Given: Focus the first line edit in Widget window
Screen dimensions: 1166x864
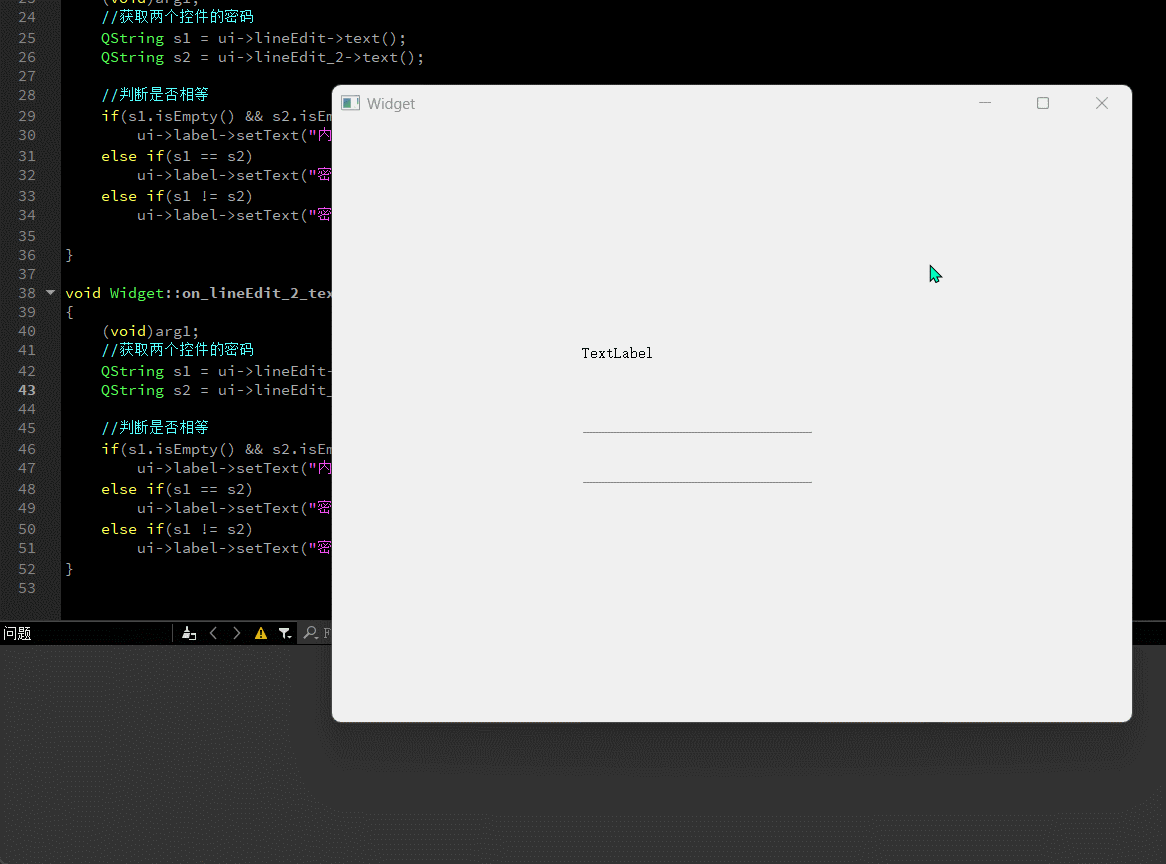Looking at the screenshot, I should click(x=697, y=421).
